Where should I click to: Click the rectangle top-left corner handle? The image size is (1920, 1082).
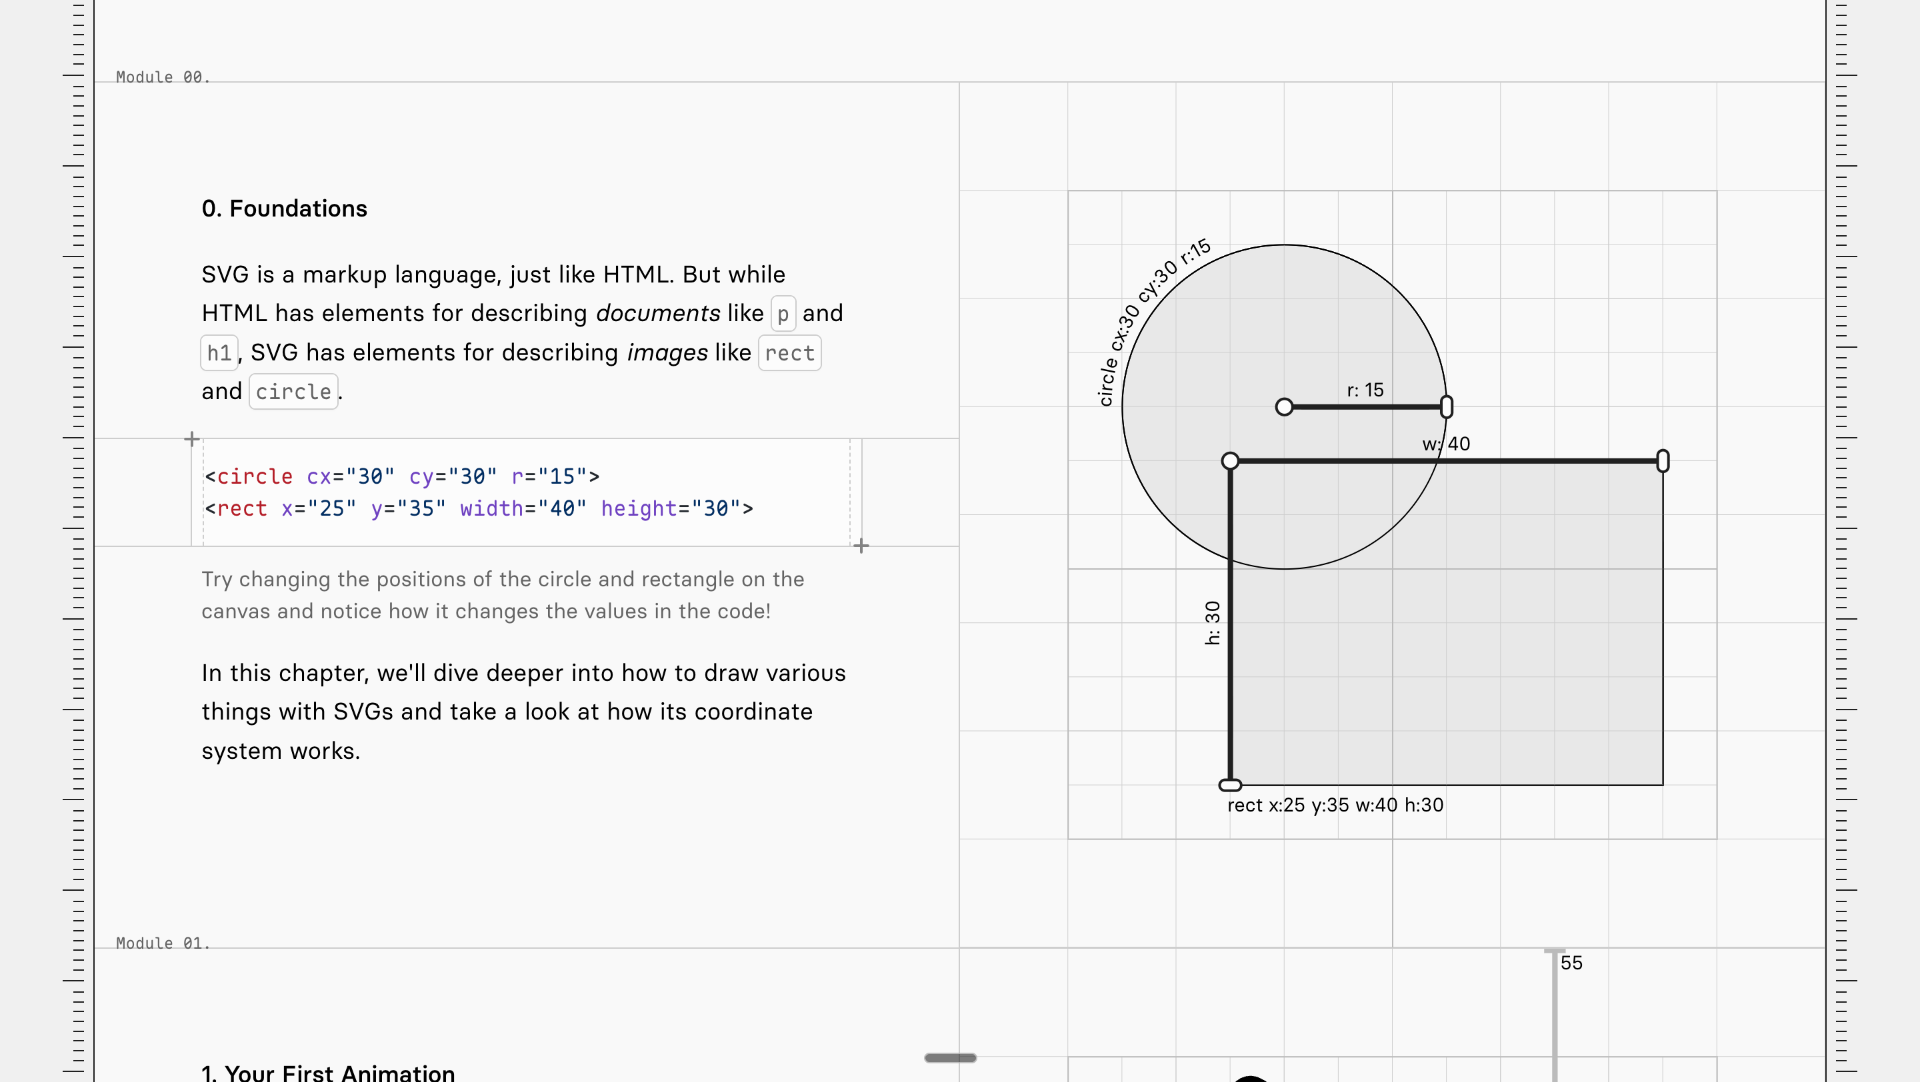[1230, 461]
